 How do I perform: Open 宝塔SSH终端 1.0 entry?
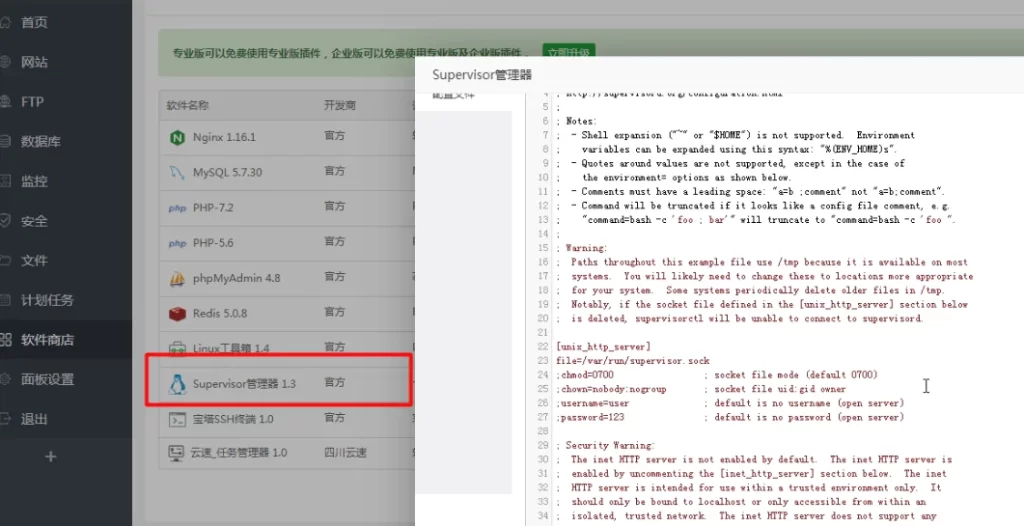(232, 419)
